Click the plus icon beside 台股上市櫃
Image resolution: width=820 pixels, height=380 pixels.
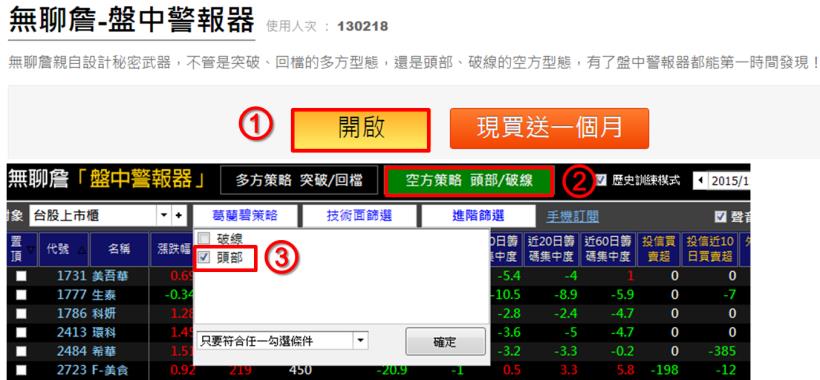tap(178, 215)
